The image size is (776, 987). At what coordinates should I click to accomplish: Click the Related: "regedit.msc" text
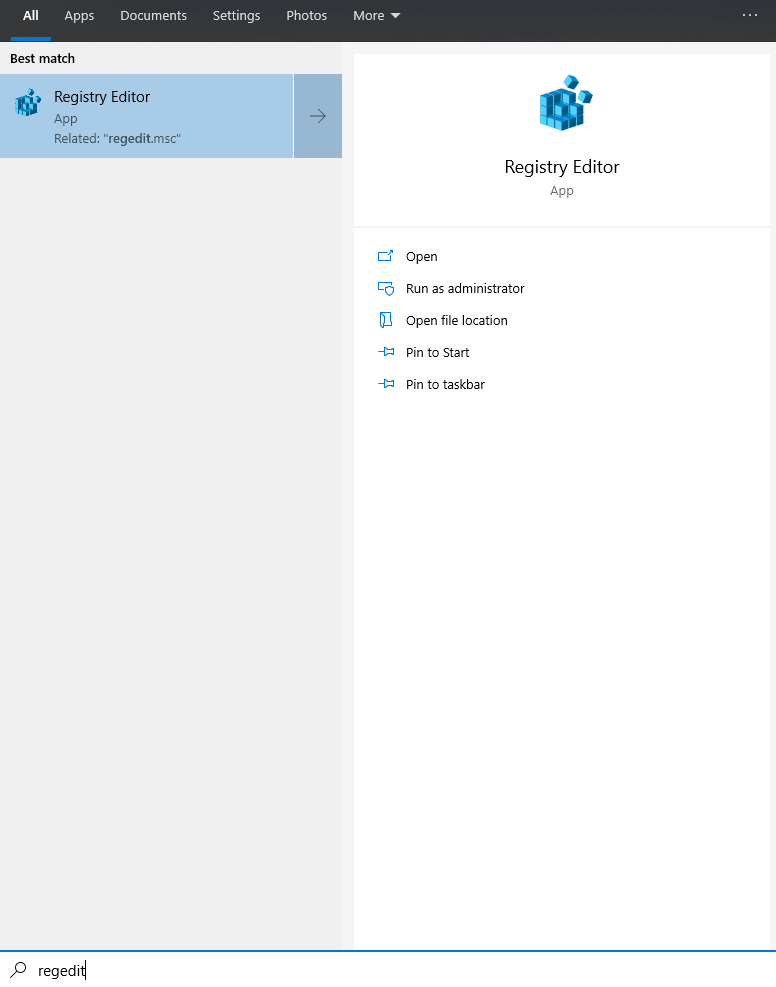[117, 138]
